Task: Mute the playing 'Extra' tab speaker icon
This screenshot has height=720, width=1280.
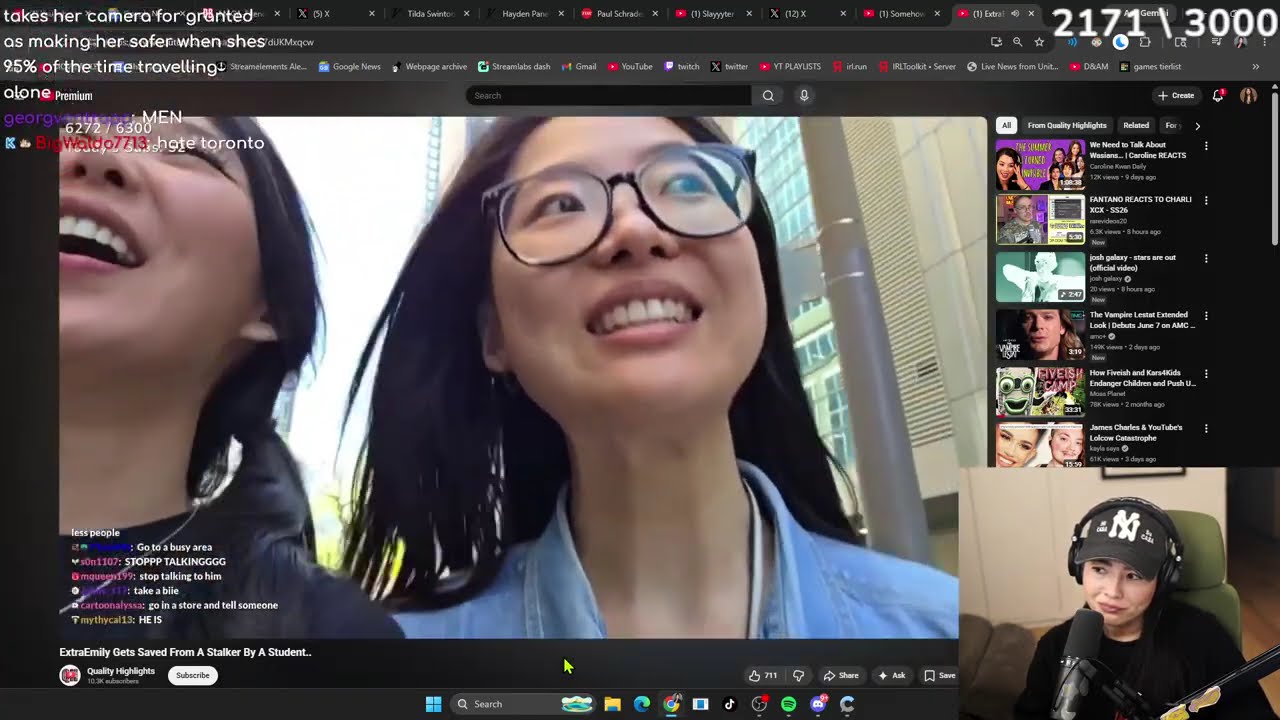Action: (x=1014, y=14)
